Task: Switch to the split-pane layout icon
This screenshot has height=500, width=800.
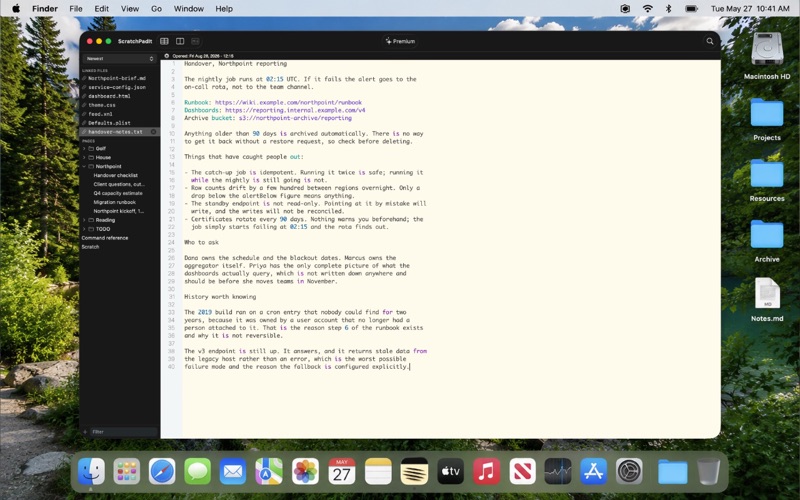Action: [180, 41]
